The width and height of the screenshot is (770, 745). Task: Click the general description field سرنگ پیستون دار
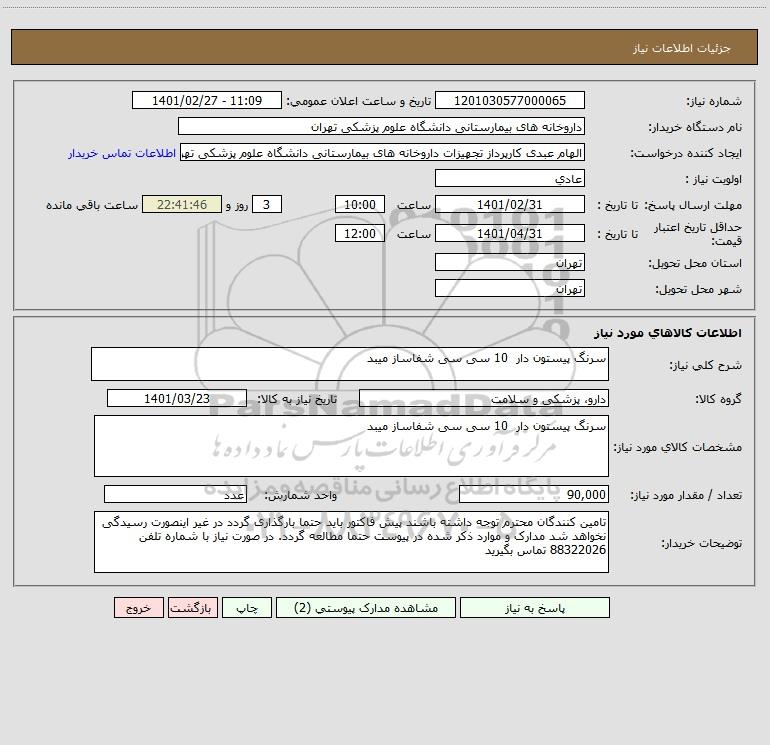[x=350, y=364]
